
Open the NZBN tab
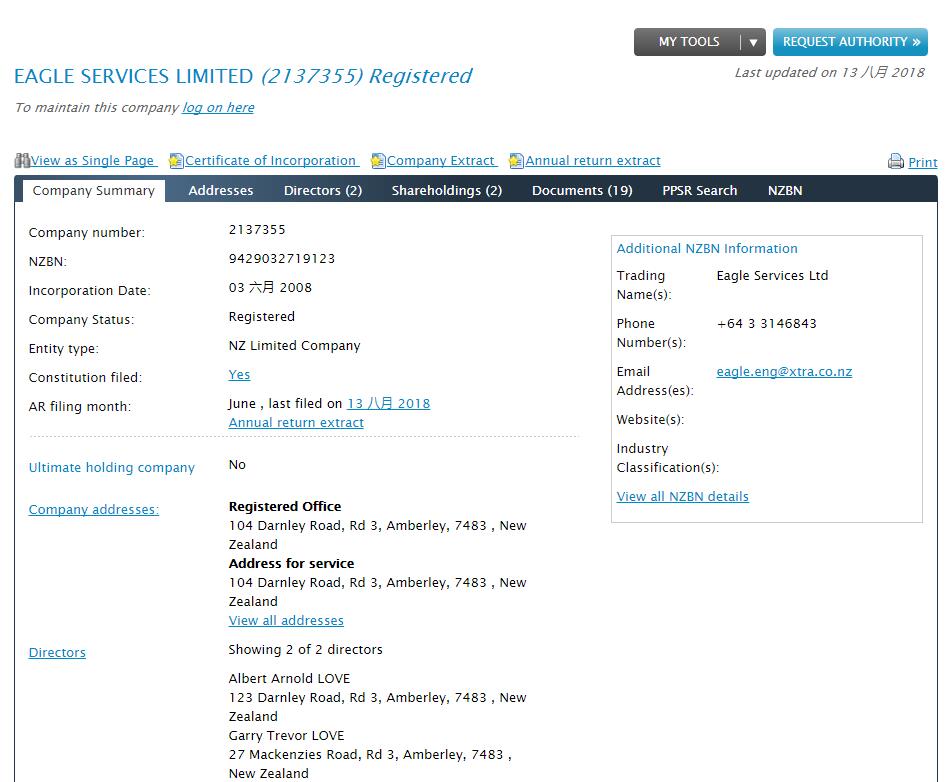(x=785, y=190)
